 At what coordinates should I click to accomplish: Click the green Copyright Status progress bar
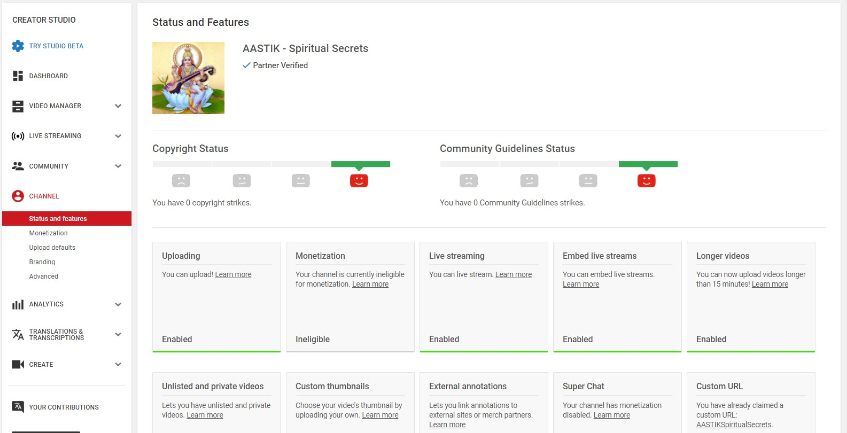[x=360, y=164]
